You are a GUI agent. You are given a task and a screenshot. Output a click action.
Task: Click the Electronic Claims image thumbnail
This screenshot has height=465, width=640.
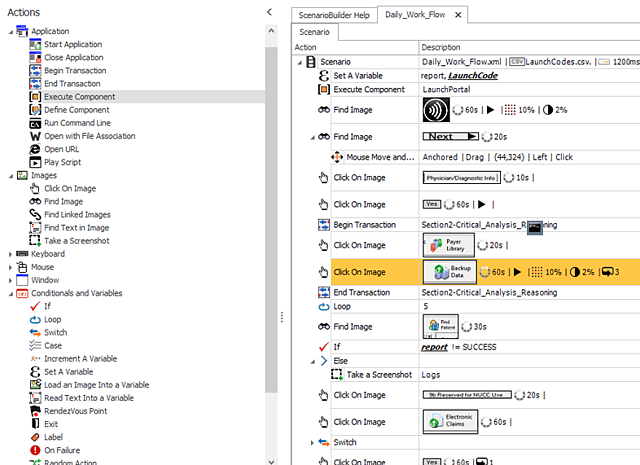tap(450, 422)
